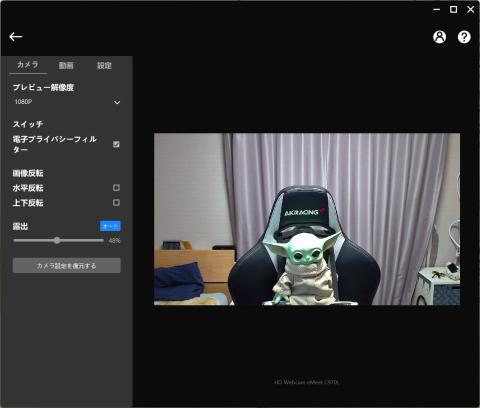The image size is (480, 408).
Task: Click the webcam preview image
Action: click(x=307, y=219)
